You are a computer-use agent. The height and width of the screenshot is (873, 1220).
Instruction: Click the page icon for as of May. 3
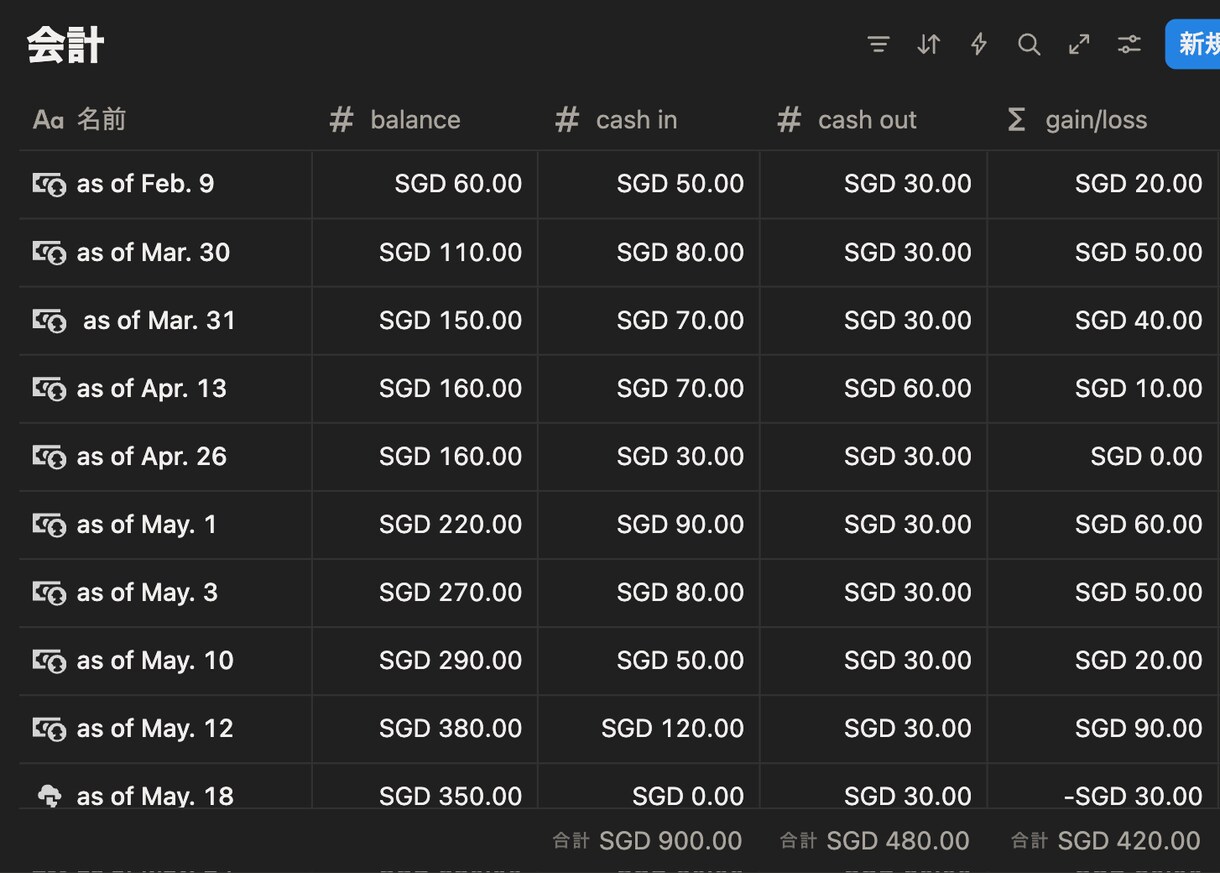point(49,592)
